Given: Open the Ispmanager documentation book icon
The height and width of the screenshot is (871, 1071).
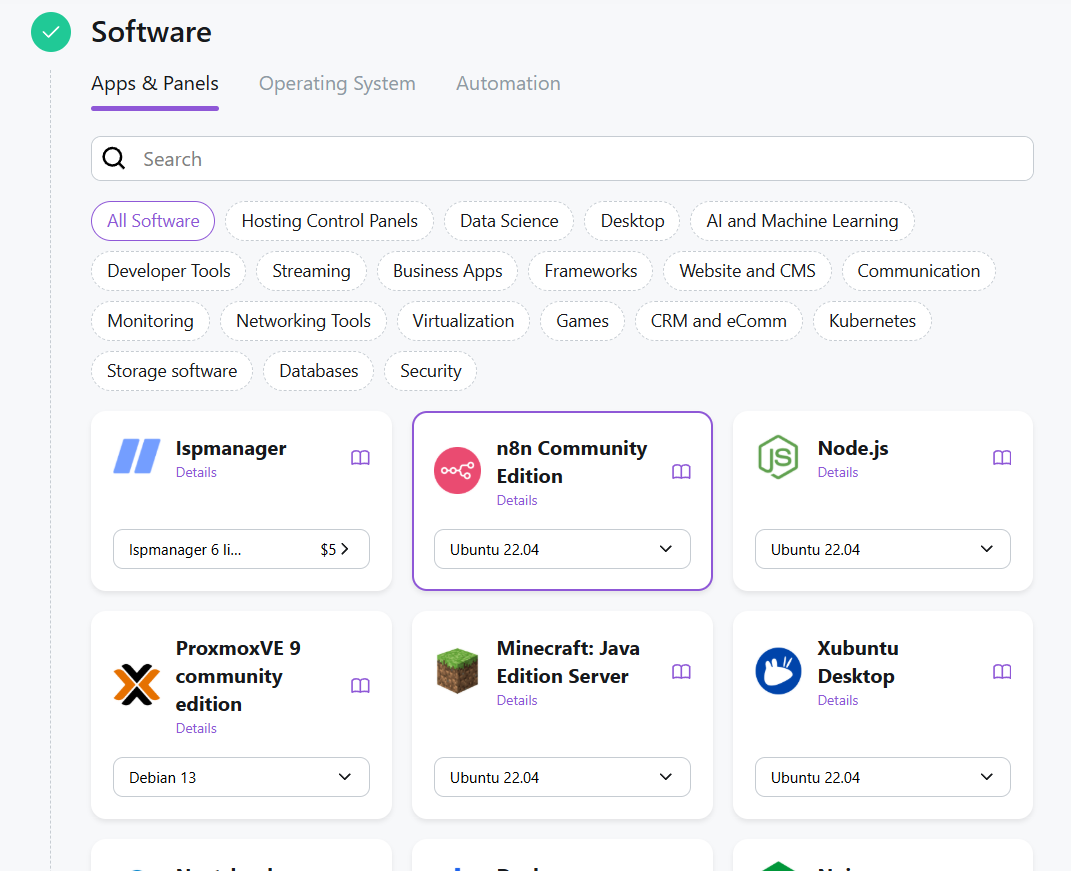Looking at the screenshot, I should (360, 458).
